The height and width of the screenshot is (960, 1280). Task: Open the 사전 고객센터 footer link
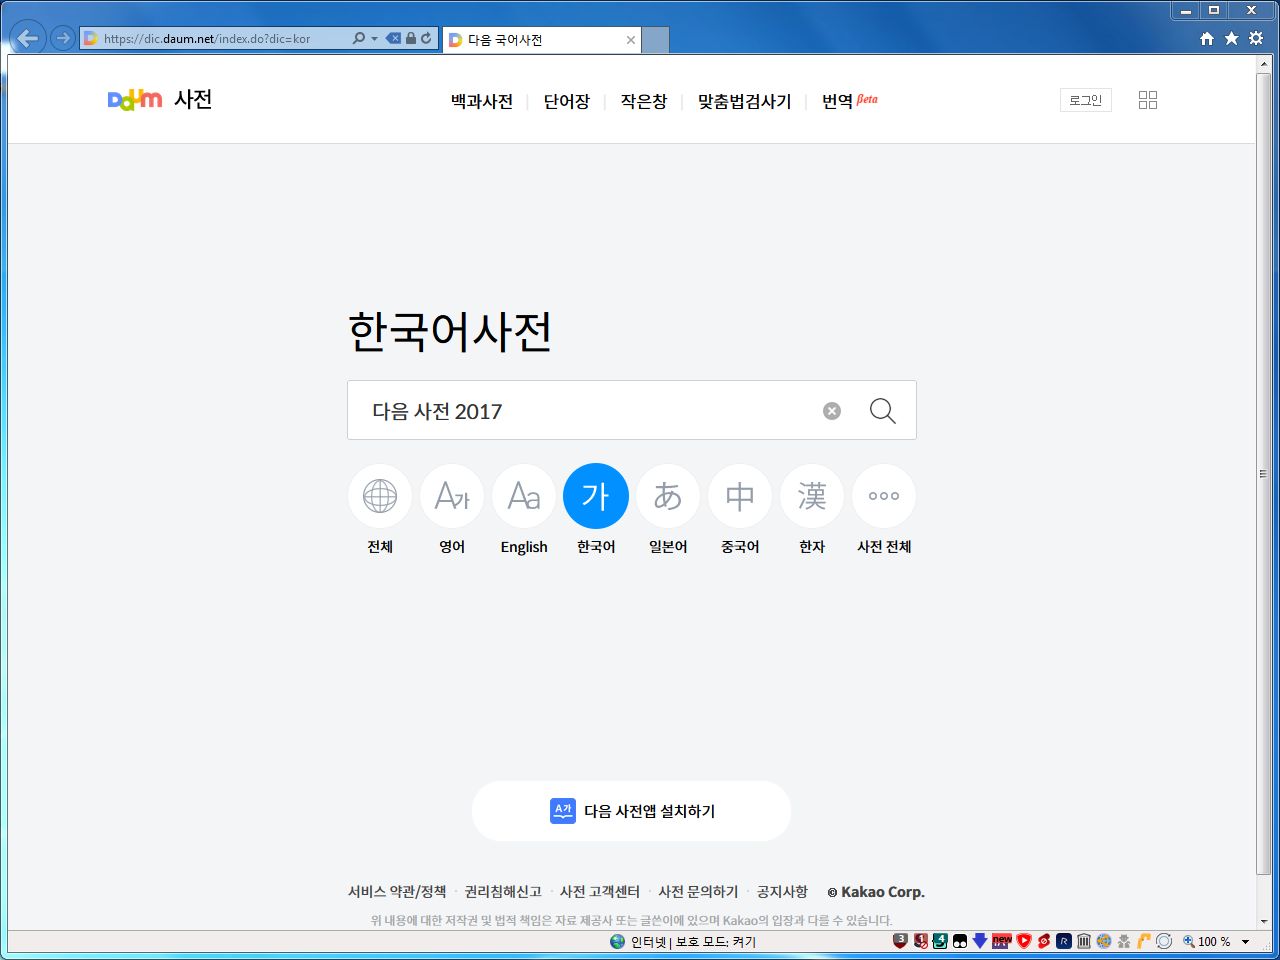(600, 892)
